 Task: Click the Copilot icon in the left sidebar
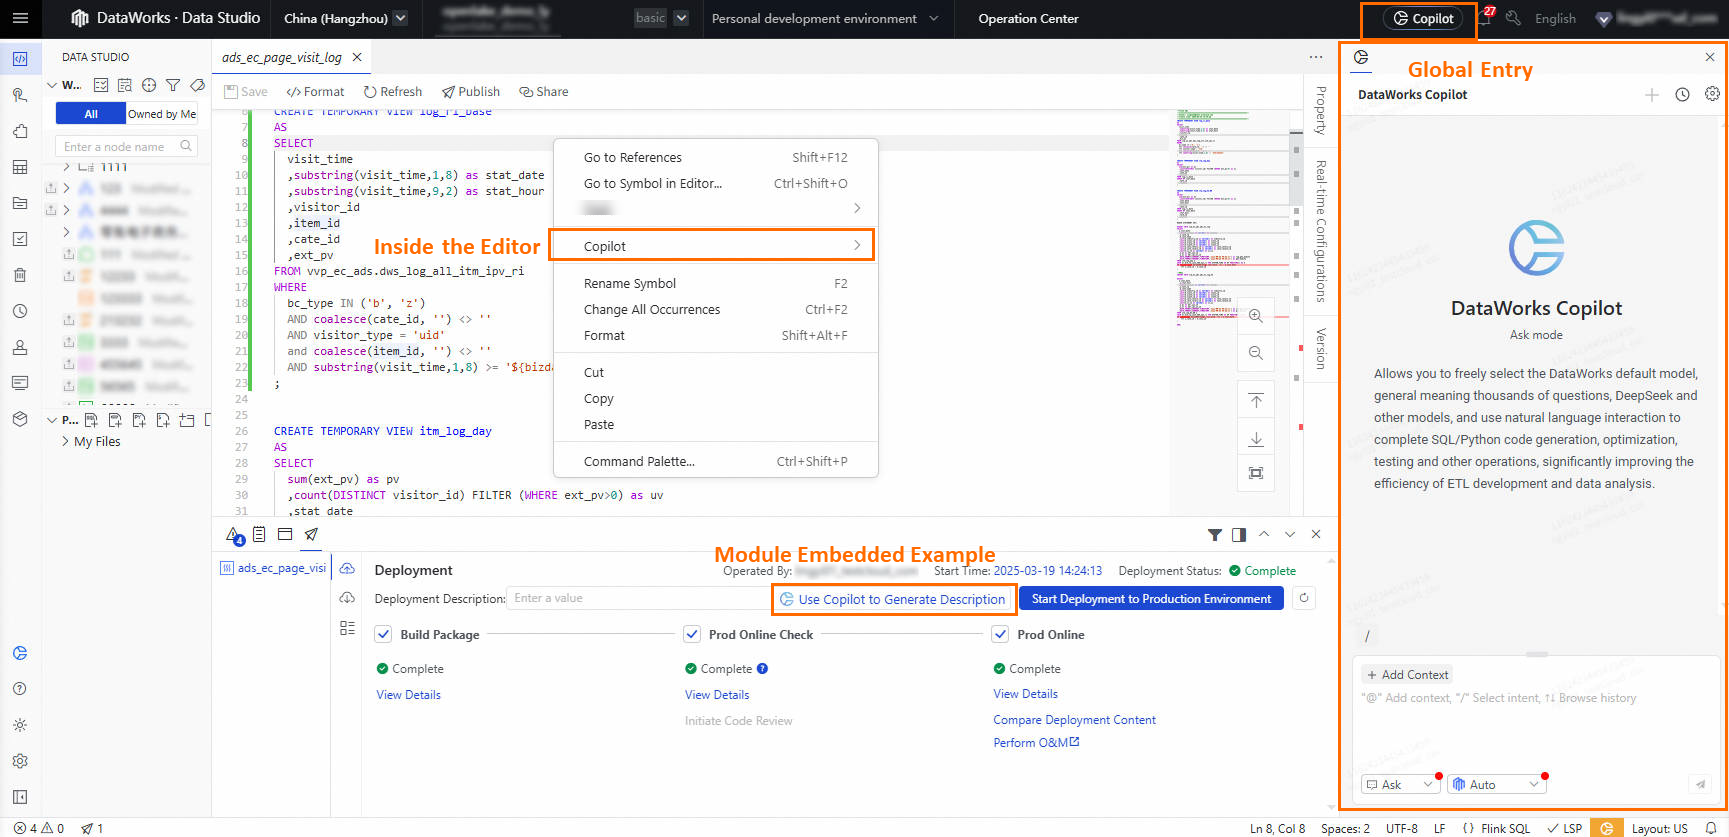pyautogui.click(x=20, y=653)
